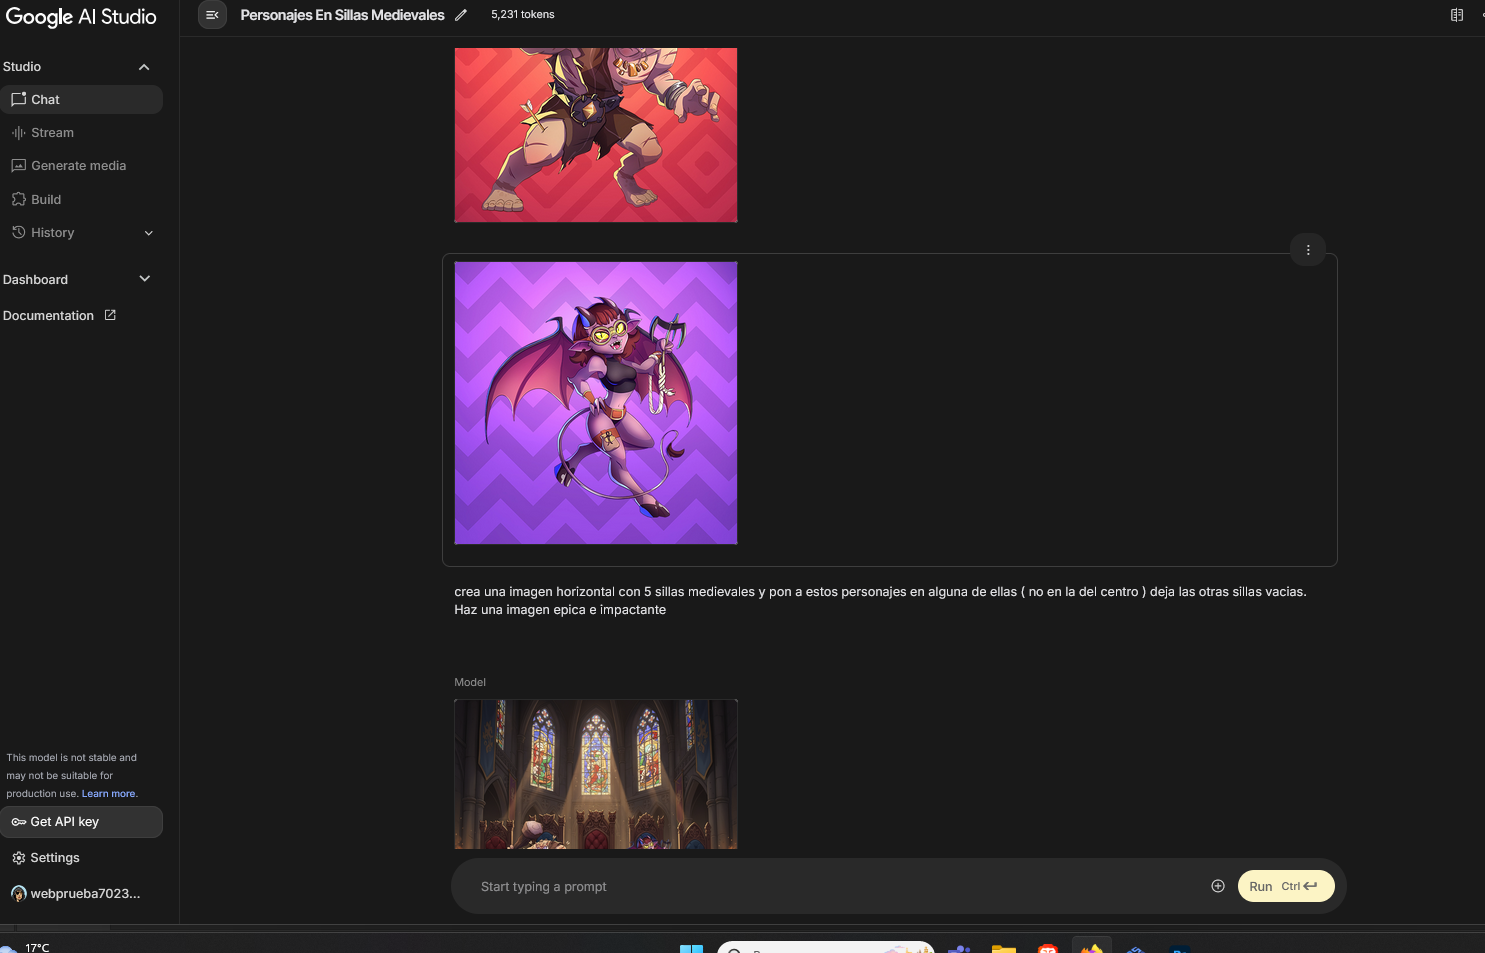Expand the Dashboard section chevron
The image size is (1485, 953).
click(144, 279)
